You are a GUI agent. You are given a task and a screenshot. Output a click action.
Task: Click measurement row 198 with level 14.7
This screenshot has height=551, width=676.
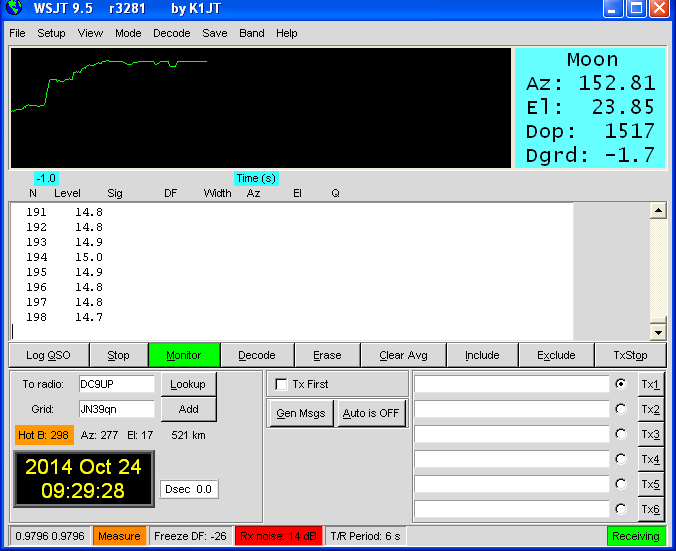click(x=65, y=317)
